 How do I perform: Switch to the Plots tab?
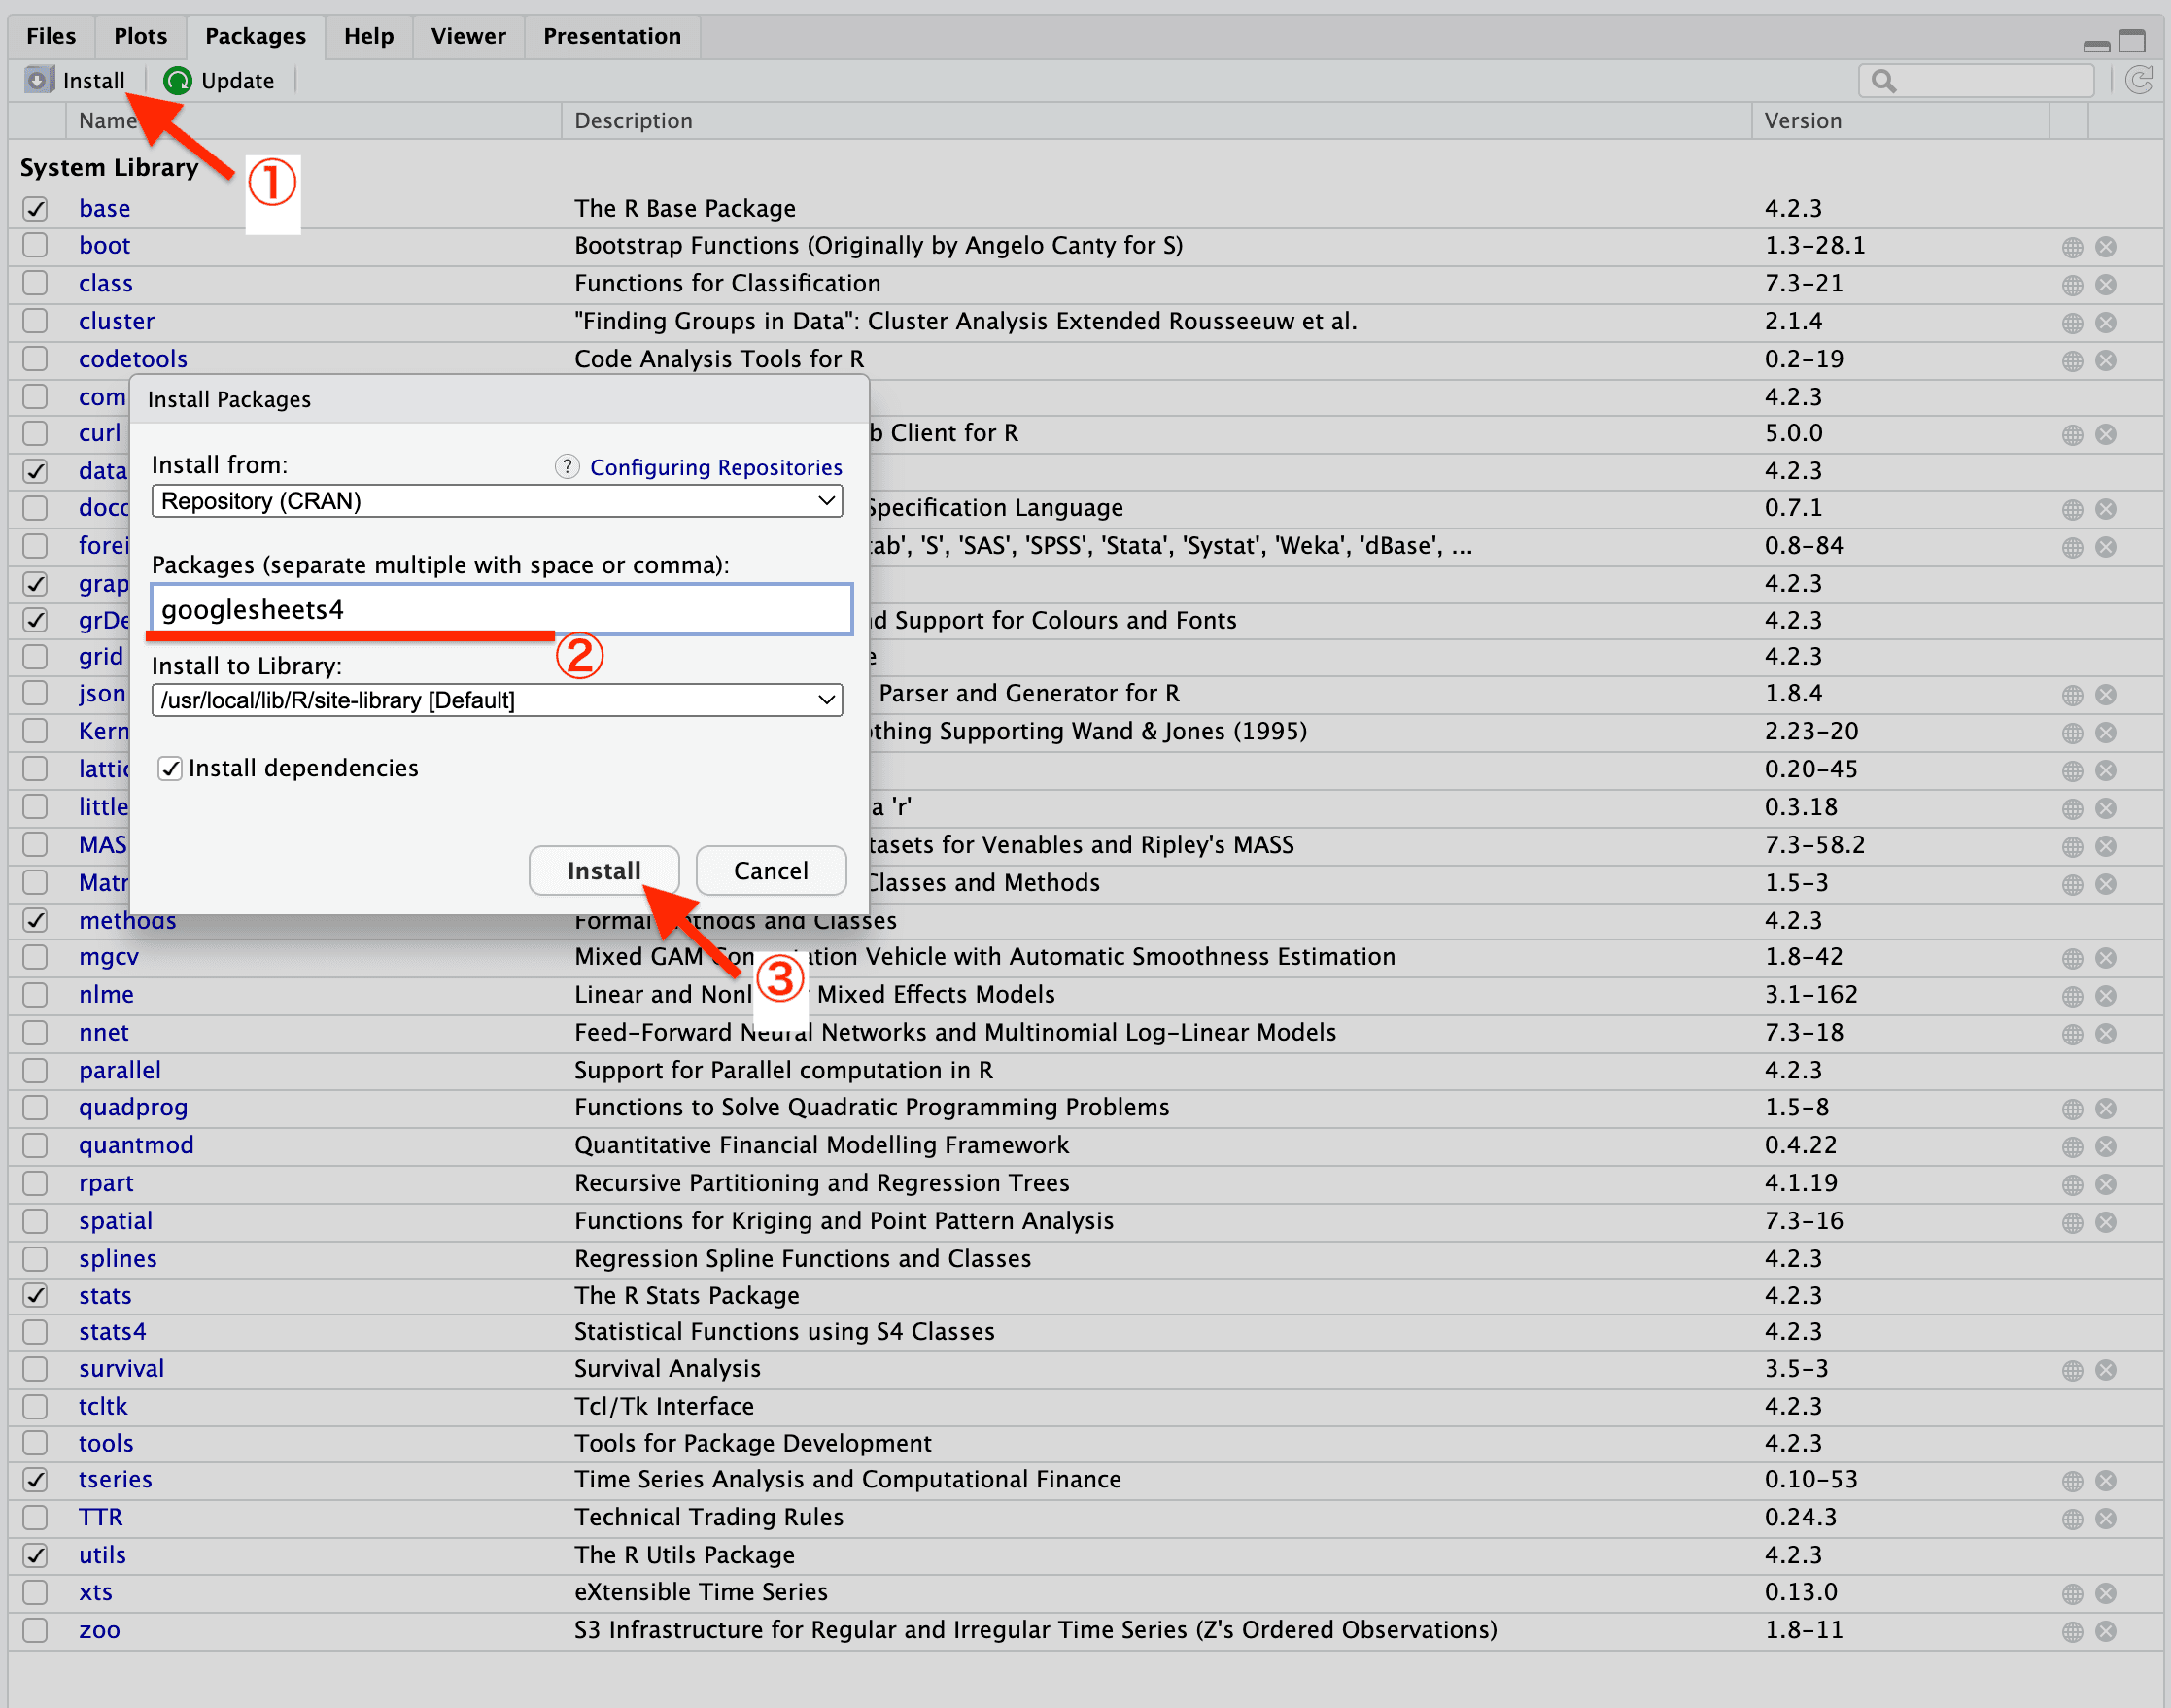pos(140,36)
